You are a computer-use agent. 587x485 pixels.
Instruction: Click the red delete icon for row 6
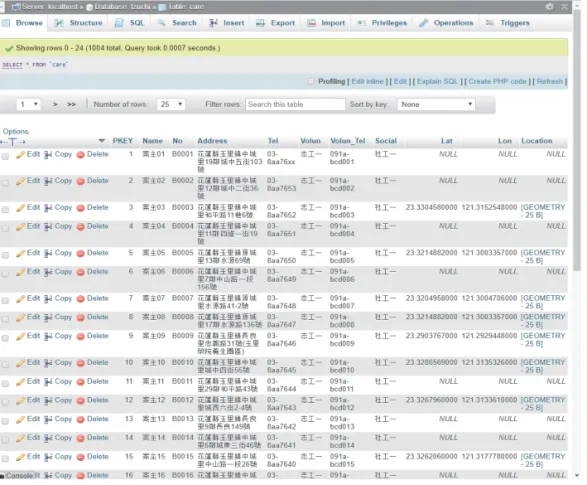point(80,272)
